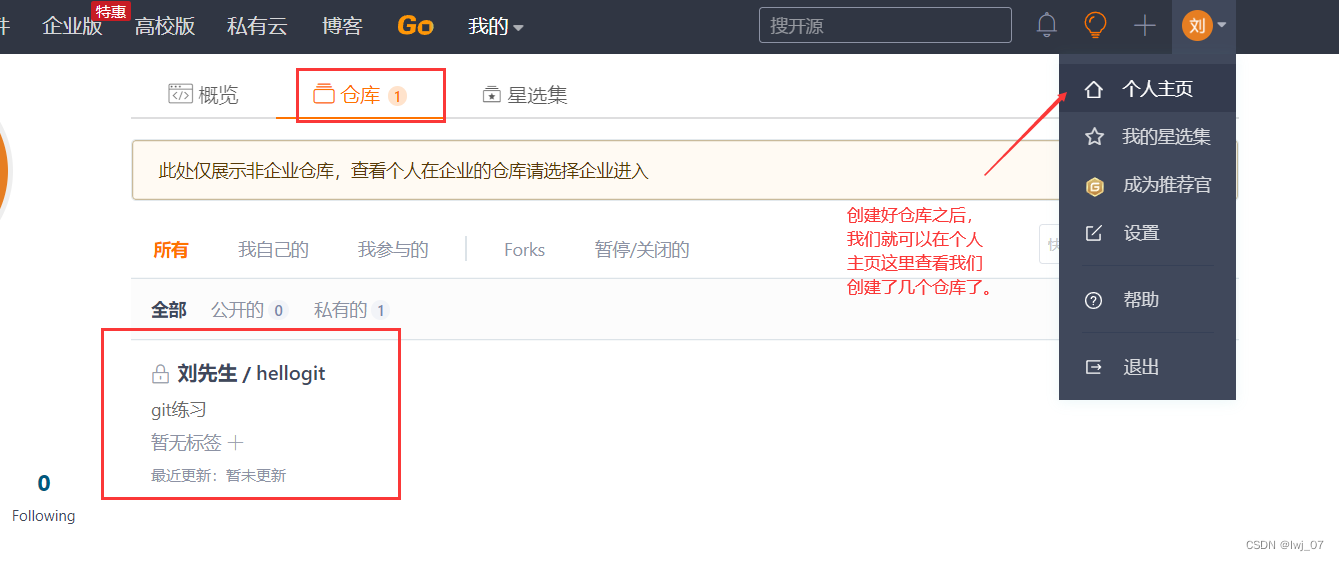Switch to the 仓库 tab
Screen dimensions: 1339x561
click(x=360, y=96)
